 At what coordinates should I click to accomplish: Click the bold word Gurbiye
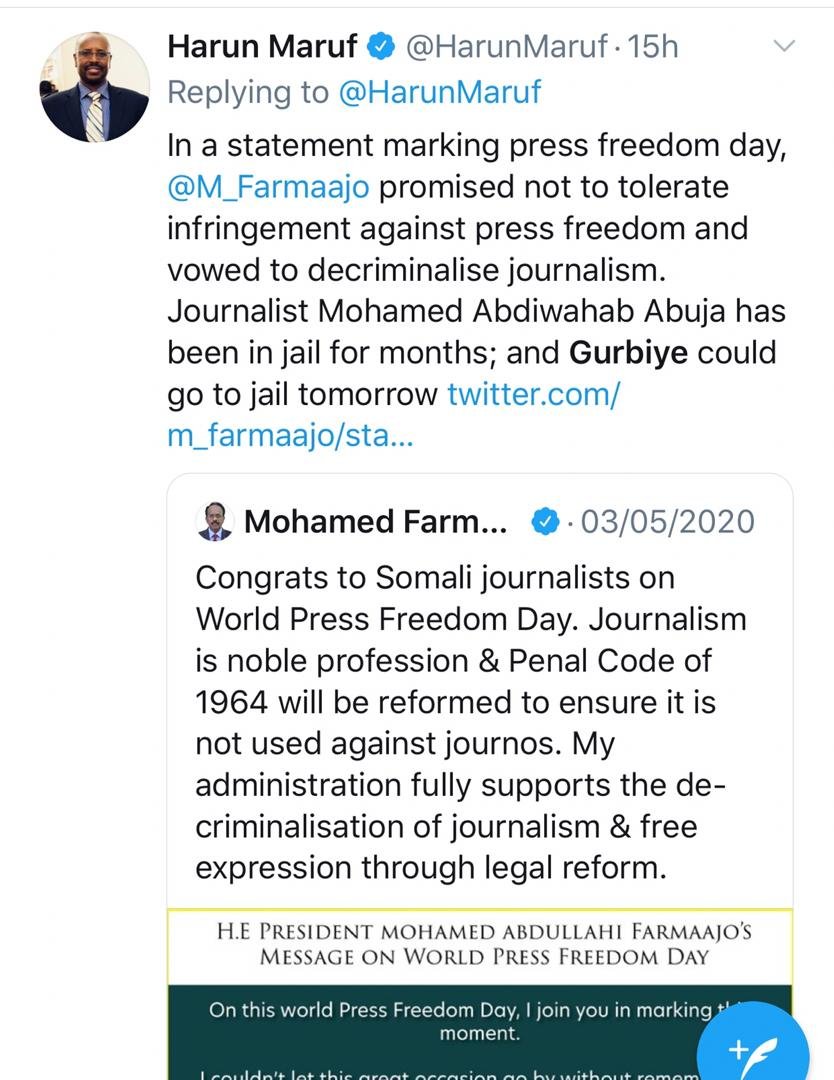(629, 354)
